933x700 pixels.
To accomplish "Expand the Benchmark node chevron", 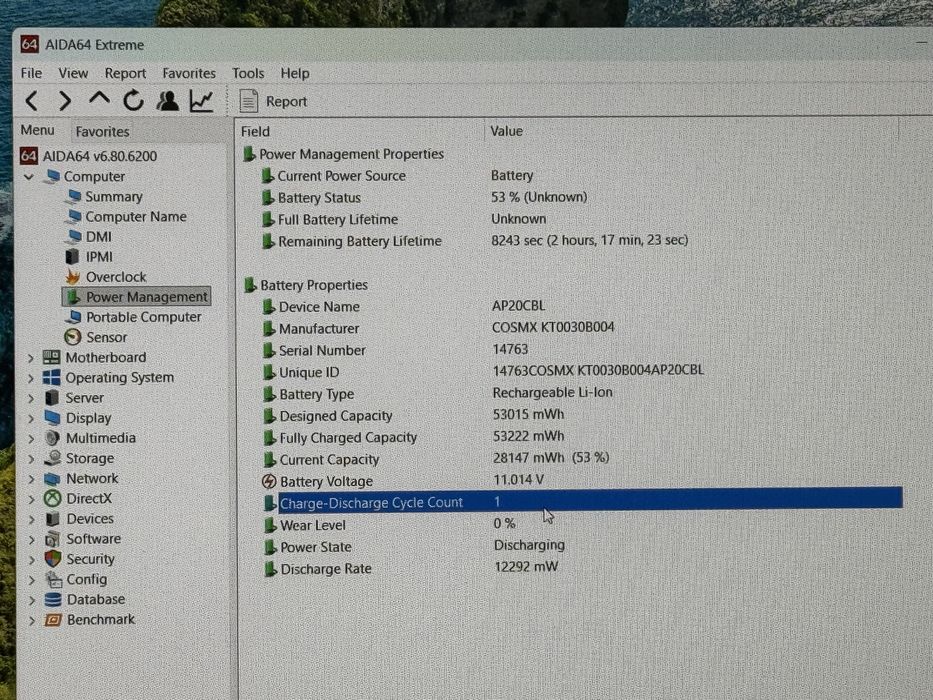I will pos(31,621).
